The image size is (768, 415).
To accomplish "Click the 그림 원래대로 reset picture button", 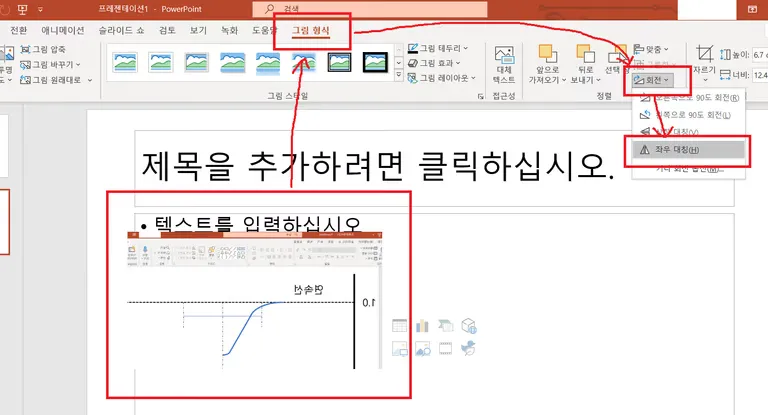I will pos(51,80).
